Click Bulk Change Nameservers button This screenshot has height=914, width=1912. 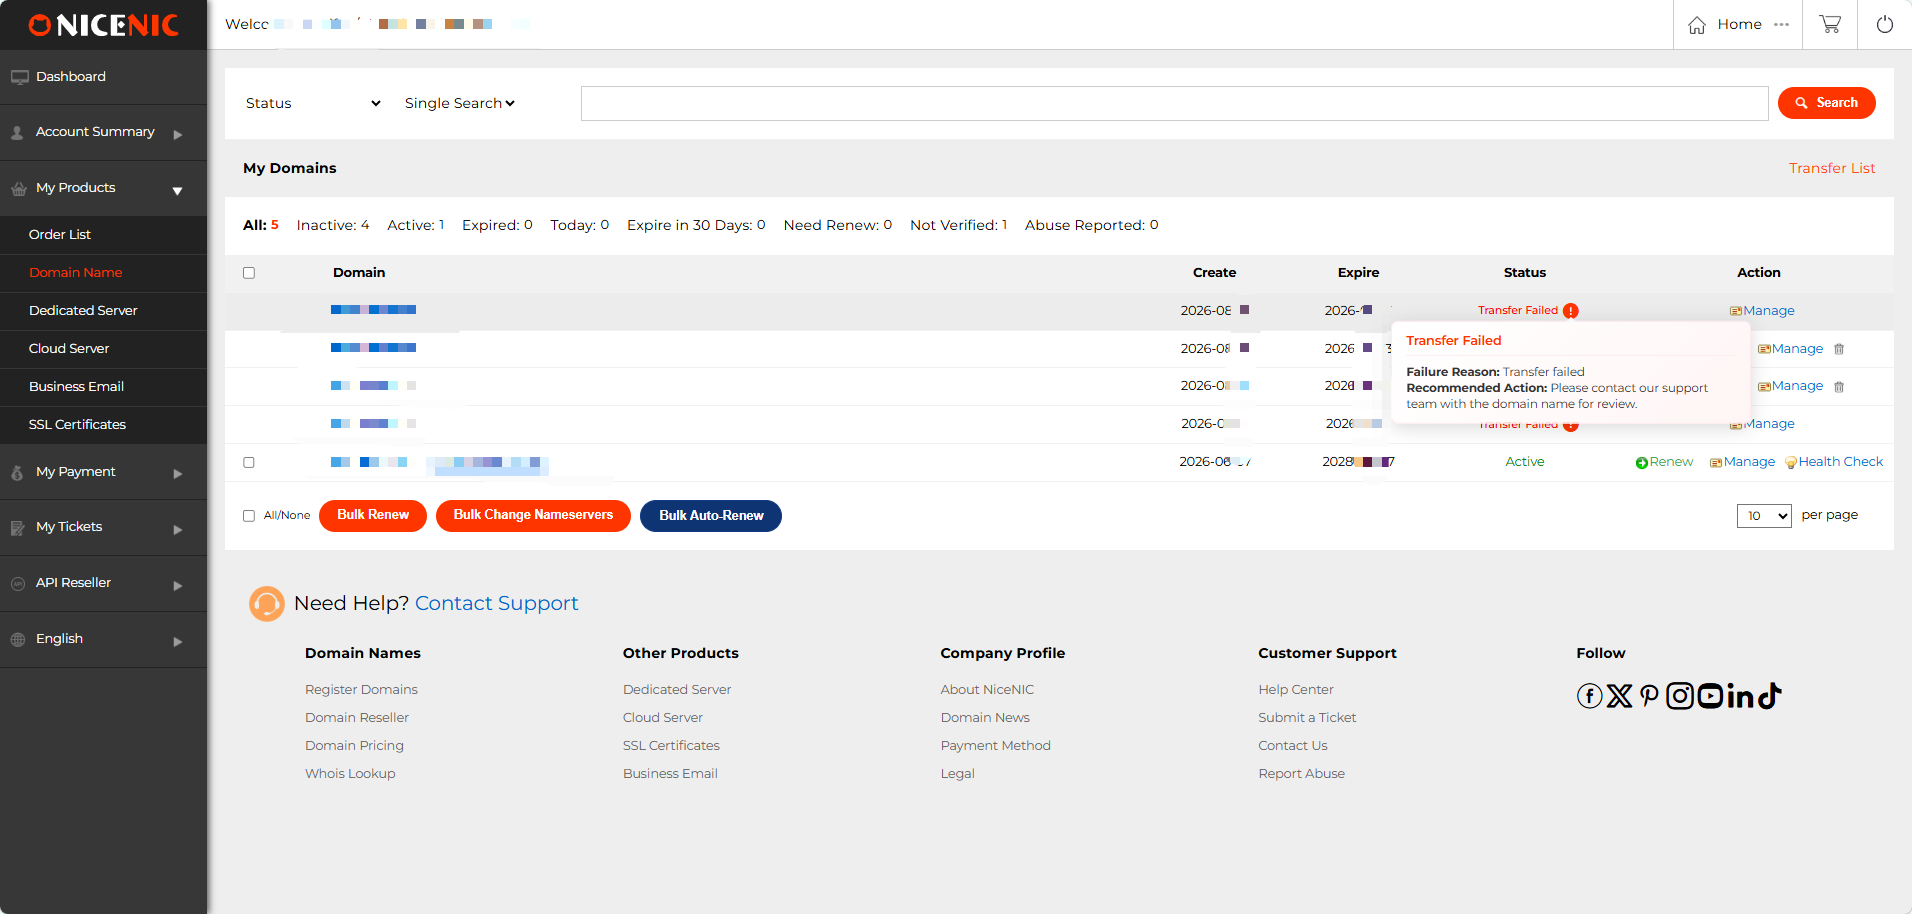click(533, 516)
